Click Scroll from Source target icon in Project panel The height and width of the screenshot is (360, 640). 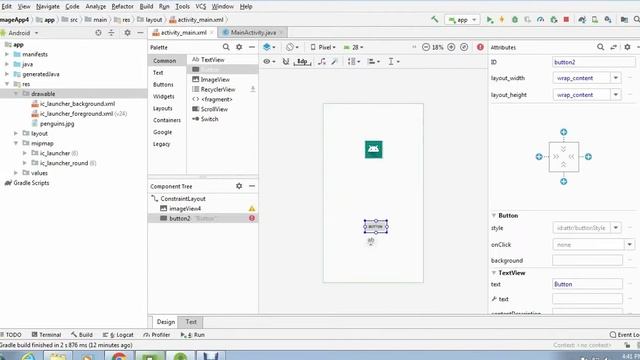pyautogui.click(x=98, y=33)
